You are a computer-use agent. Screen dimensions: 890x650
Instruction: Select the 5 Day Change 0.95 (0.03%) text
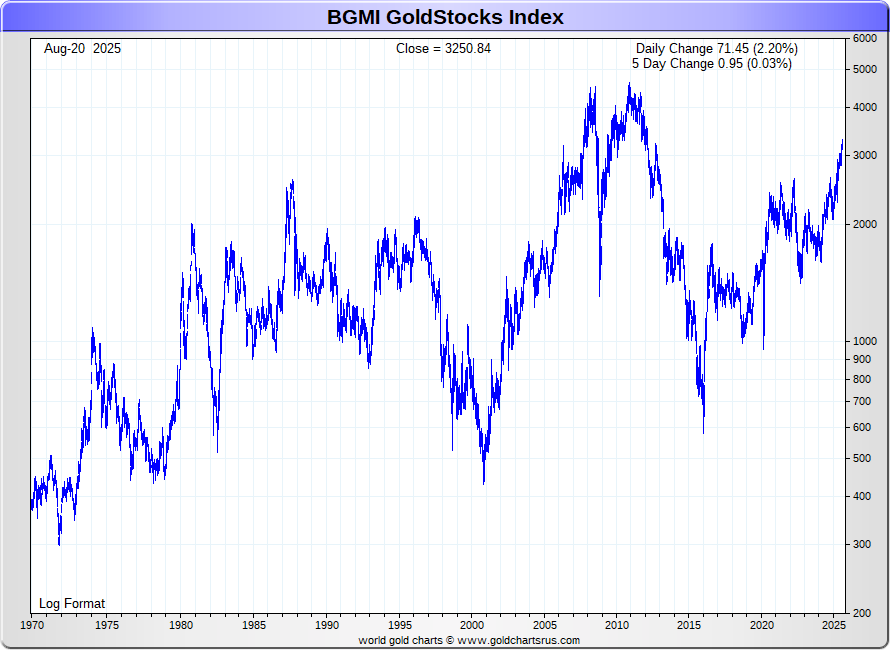[x=712, y=64]
